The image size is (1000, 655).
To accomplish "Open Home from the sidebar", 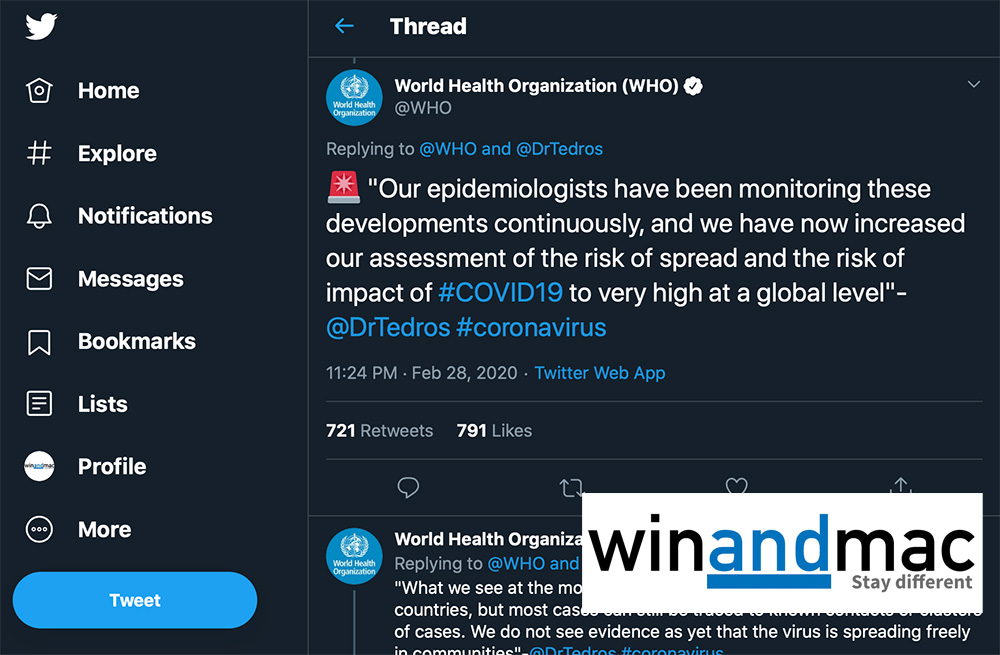I will (x=108, y=91).
